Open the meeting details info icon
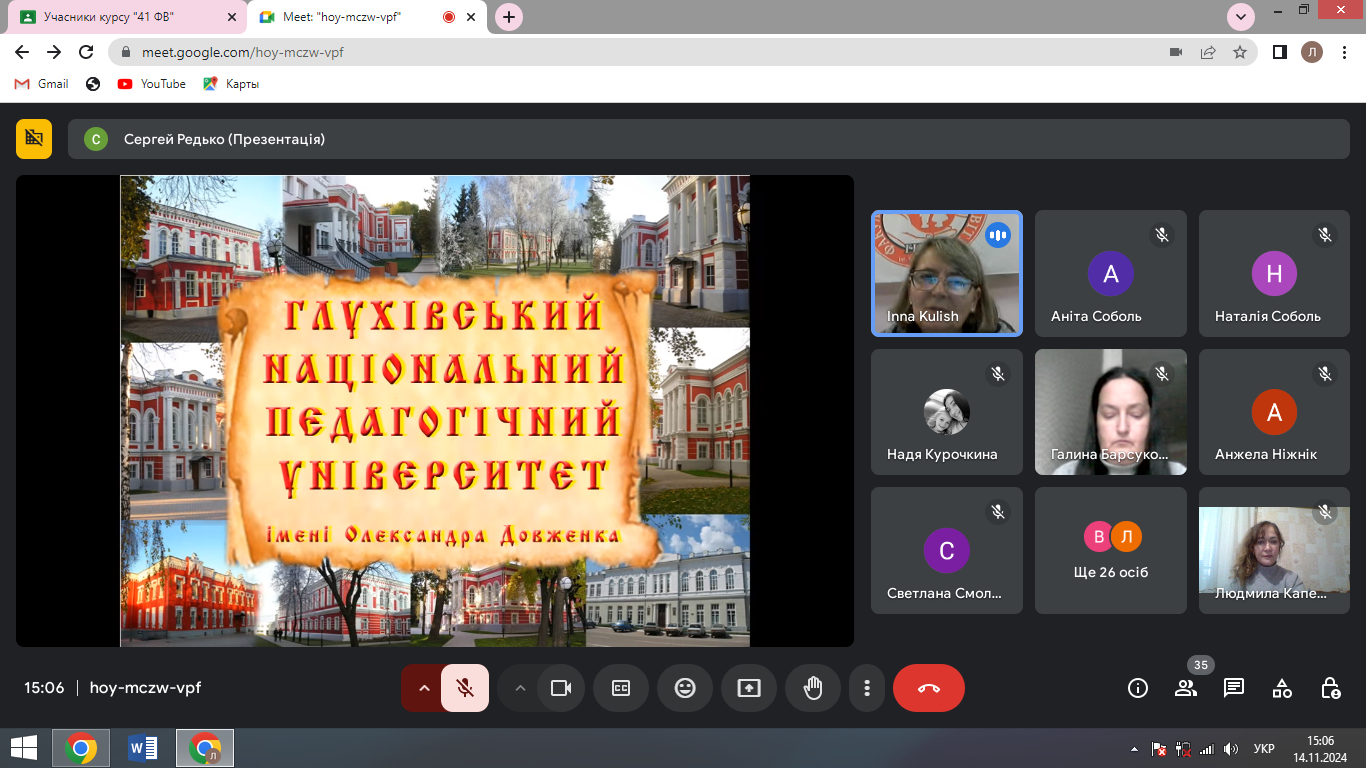This screenshot has width=1366, height=768. 1137,688
